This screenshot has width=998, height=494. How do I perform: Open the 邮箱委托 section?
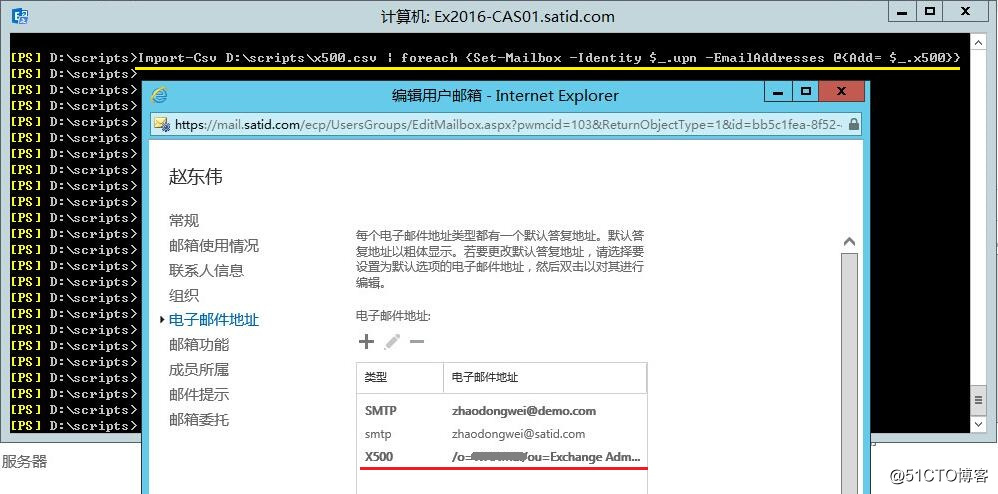click(199, 420)
